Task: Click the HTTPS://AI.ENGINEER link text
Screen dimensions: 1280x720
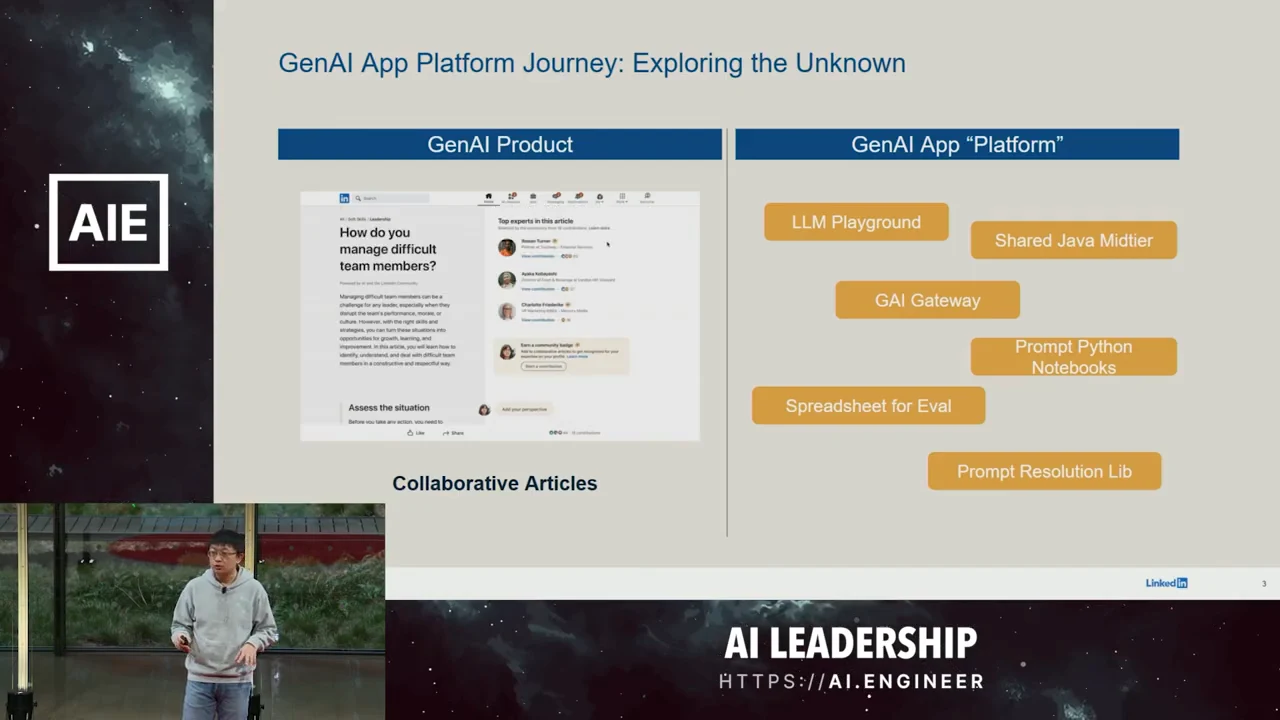Action: pyautogui.click(x=852, y=682)
